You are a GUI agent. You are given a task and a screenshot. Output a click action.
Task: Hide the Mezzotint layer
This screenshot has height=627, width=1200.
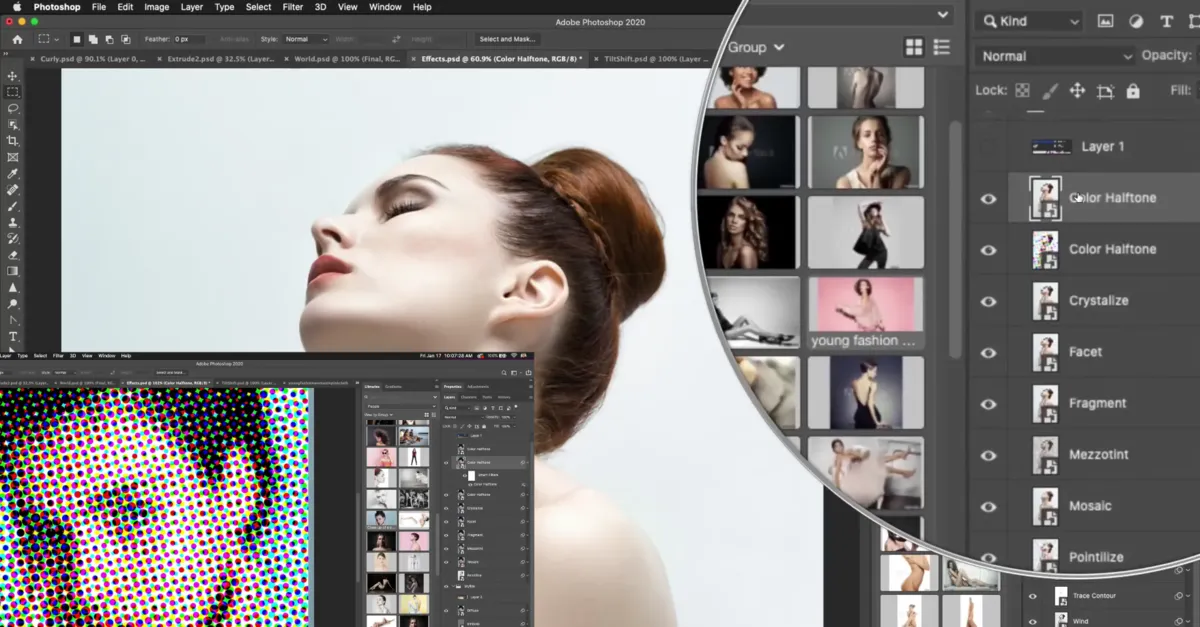point(988,454)
